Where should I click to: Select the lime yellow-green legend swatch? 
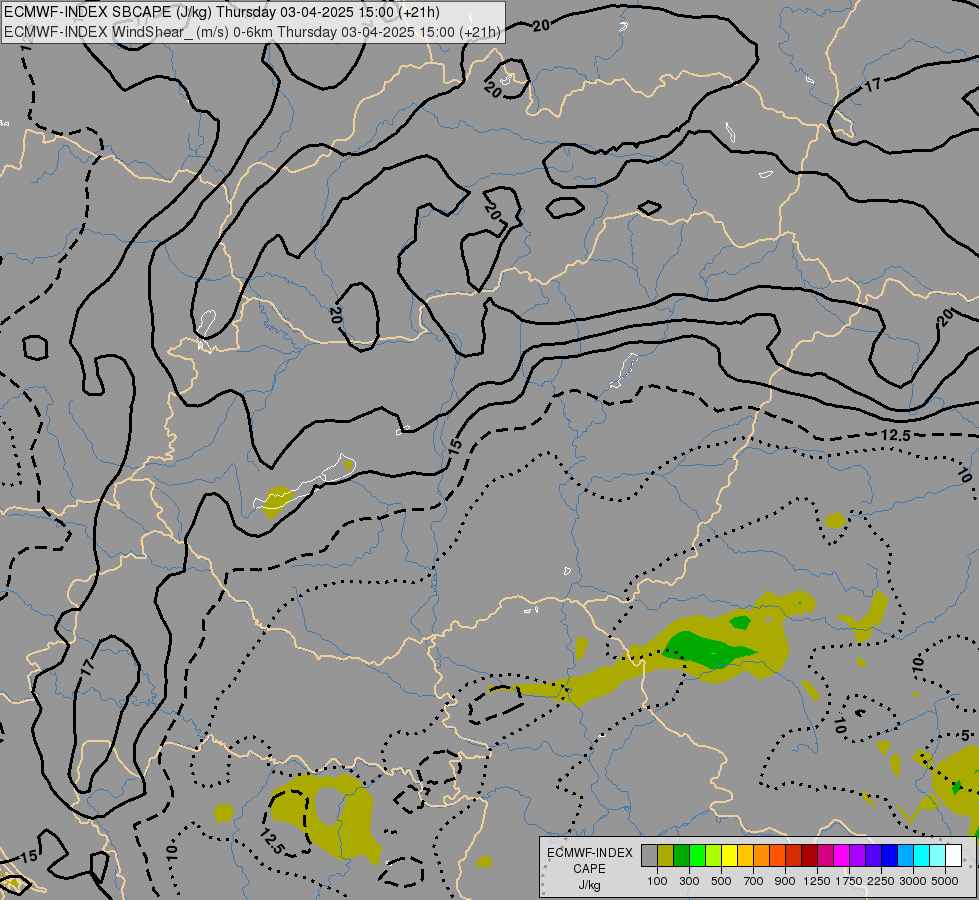(x=714, y=855)
